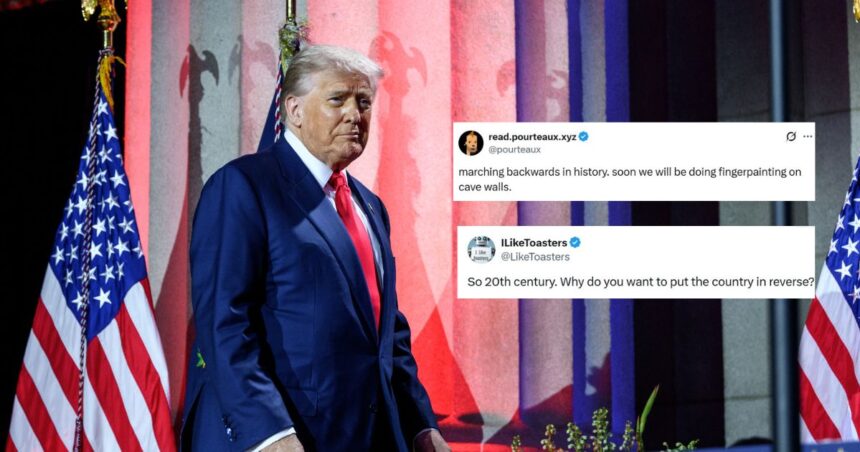Open the @pourteaux handle link
Image resolution: width=860 pixels, height=452 pixels.
click(514, 149)
